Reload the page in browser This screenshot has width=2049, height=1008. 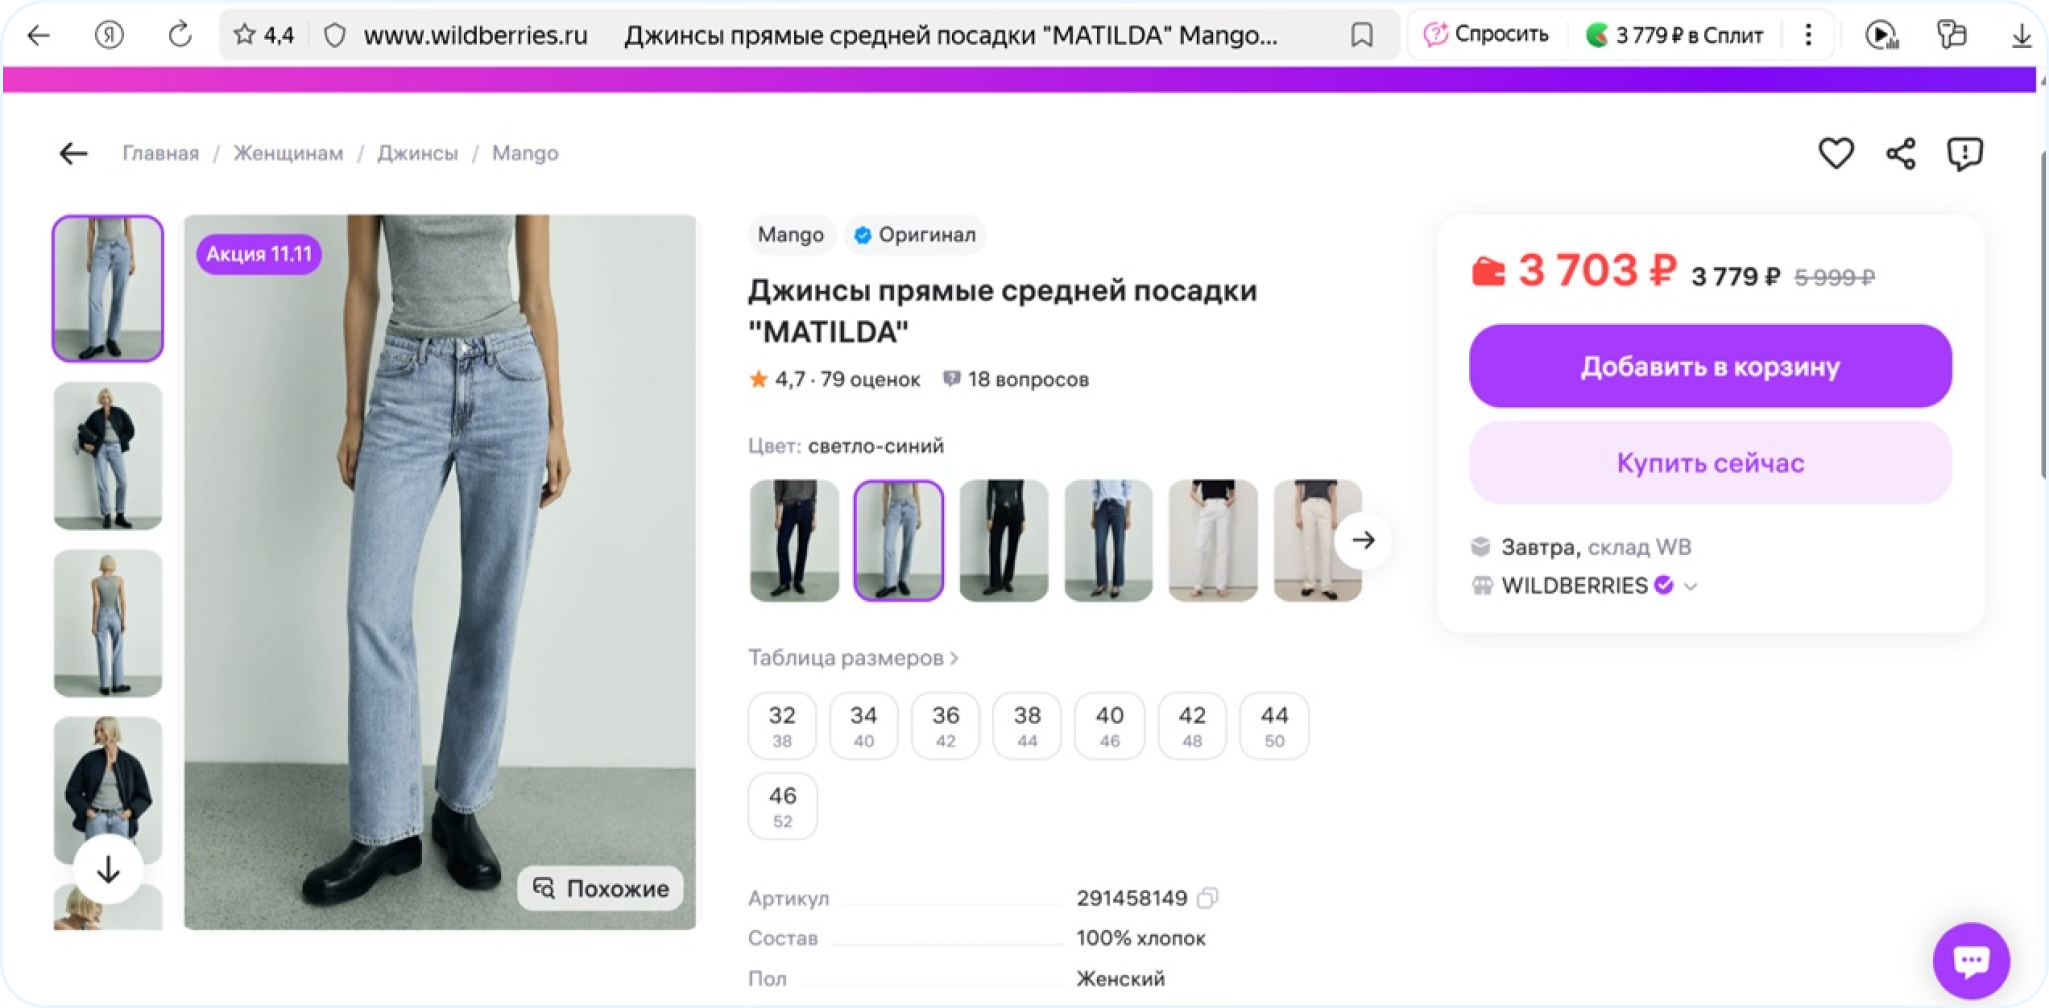[180, 35]
